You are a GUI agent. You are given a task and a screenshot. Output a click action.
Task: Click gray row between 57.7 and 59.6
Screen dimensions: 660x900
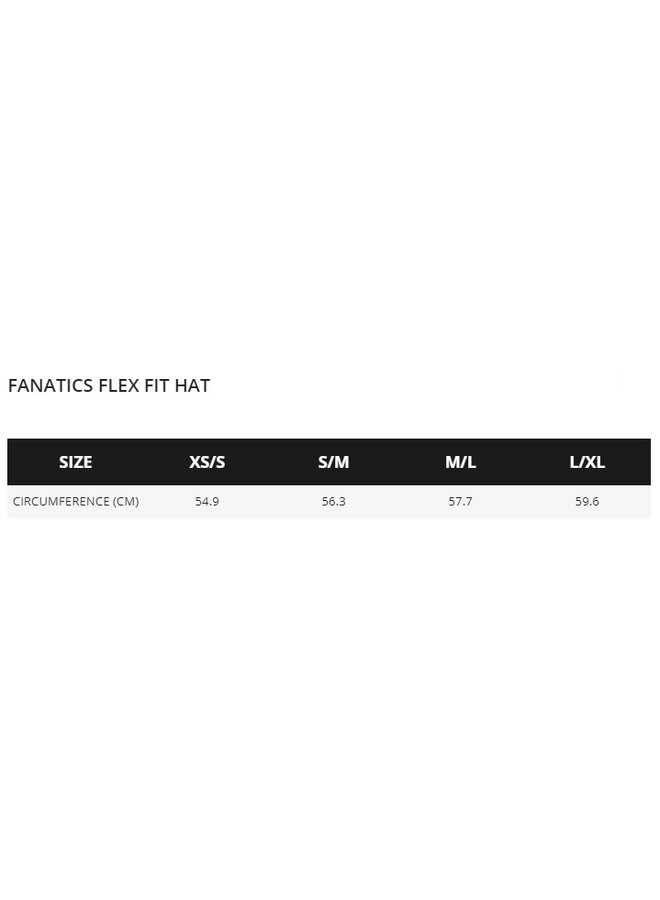(523, 502)
